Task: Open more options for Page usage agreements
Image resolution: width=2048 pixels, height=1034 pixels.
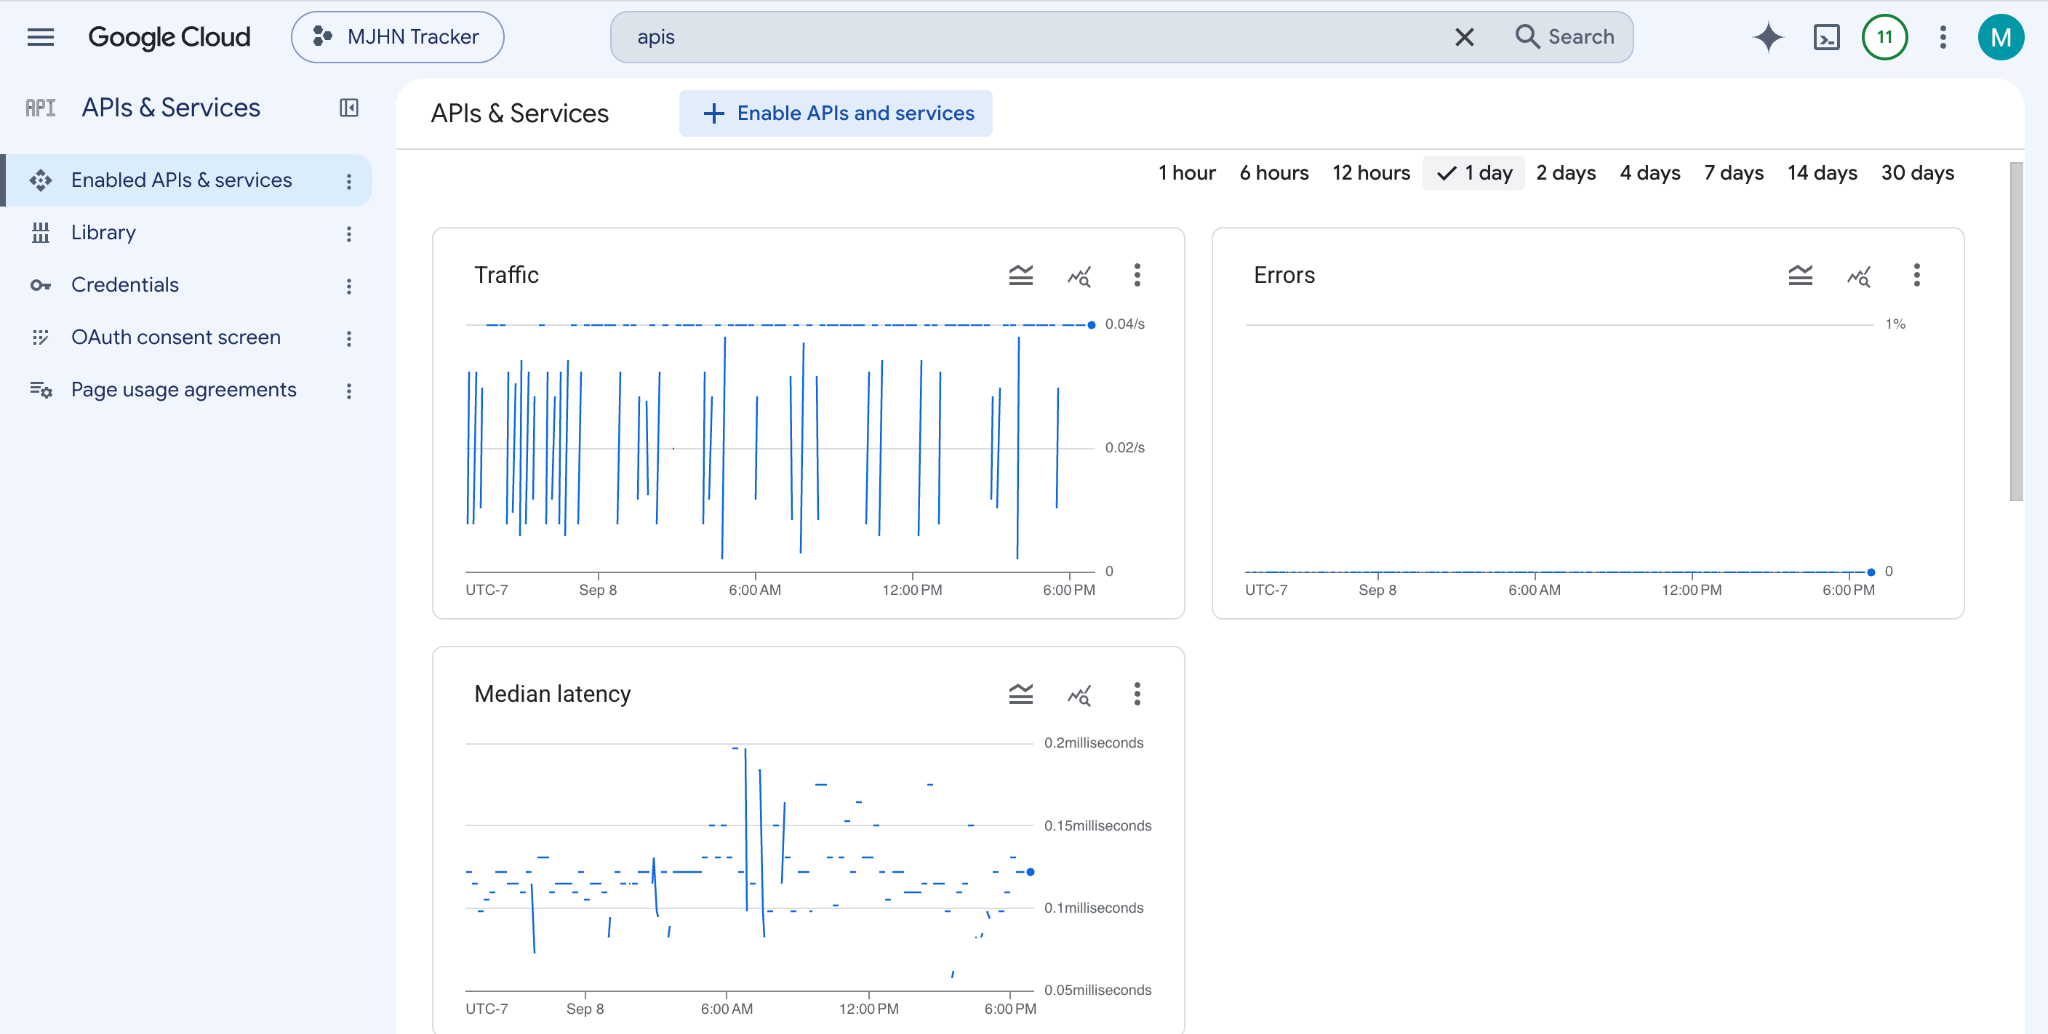Action: (x=349, y=391)
